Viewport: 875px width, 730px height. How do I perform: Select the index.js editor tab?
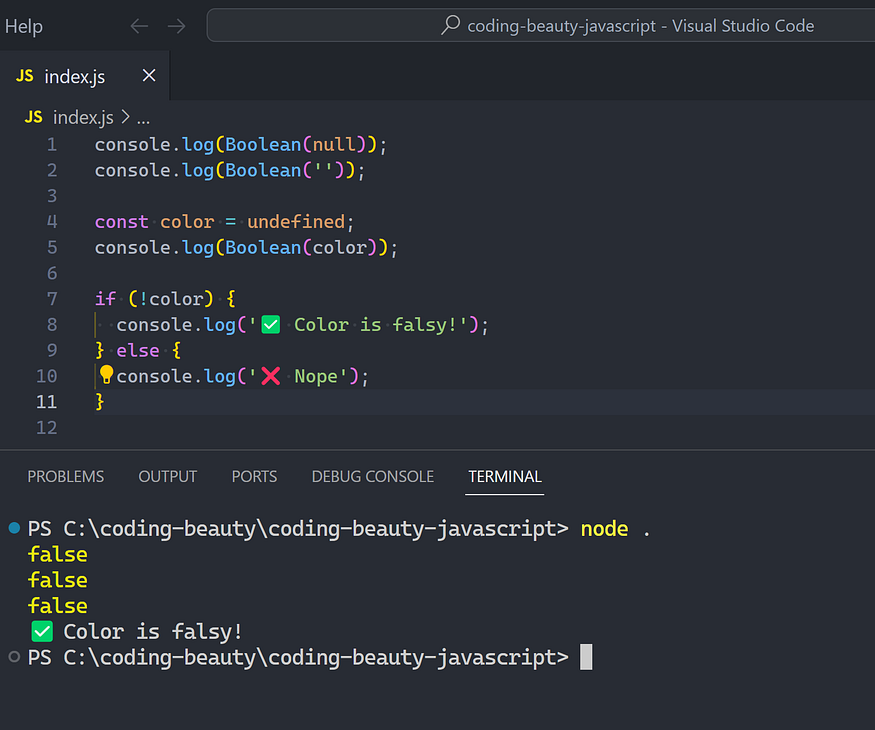coord(84,76)
